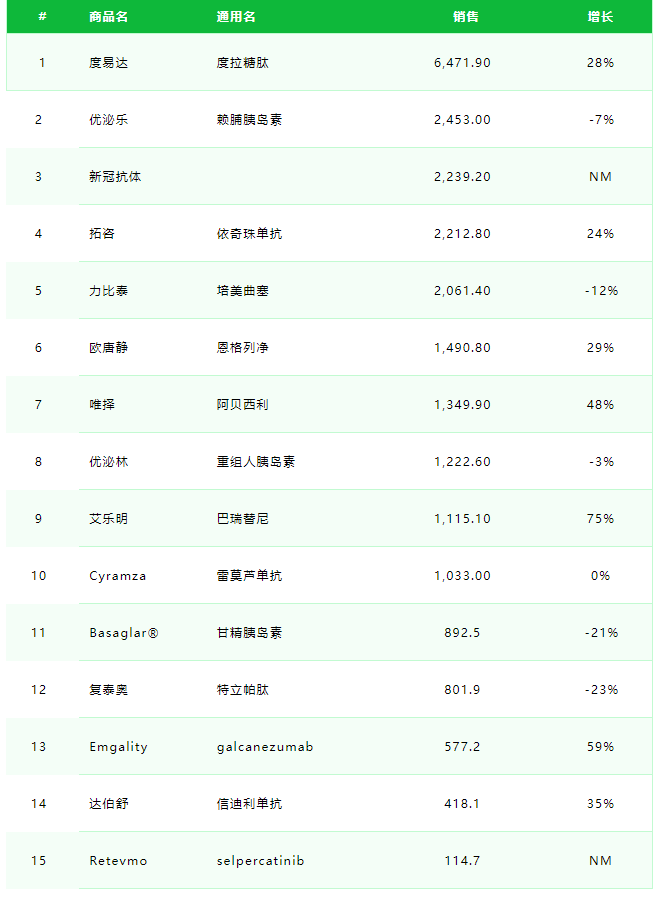Select the galcanezumab generic name cell
661x898 pixels.
click(x=265, y=746)
